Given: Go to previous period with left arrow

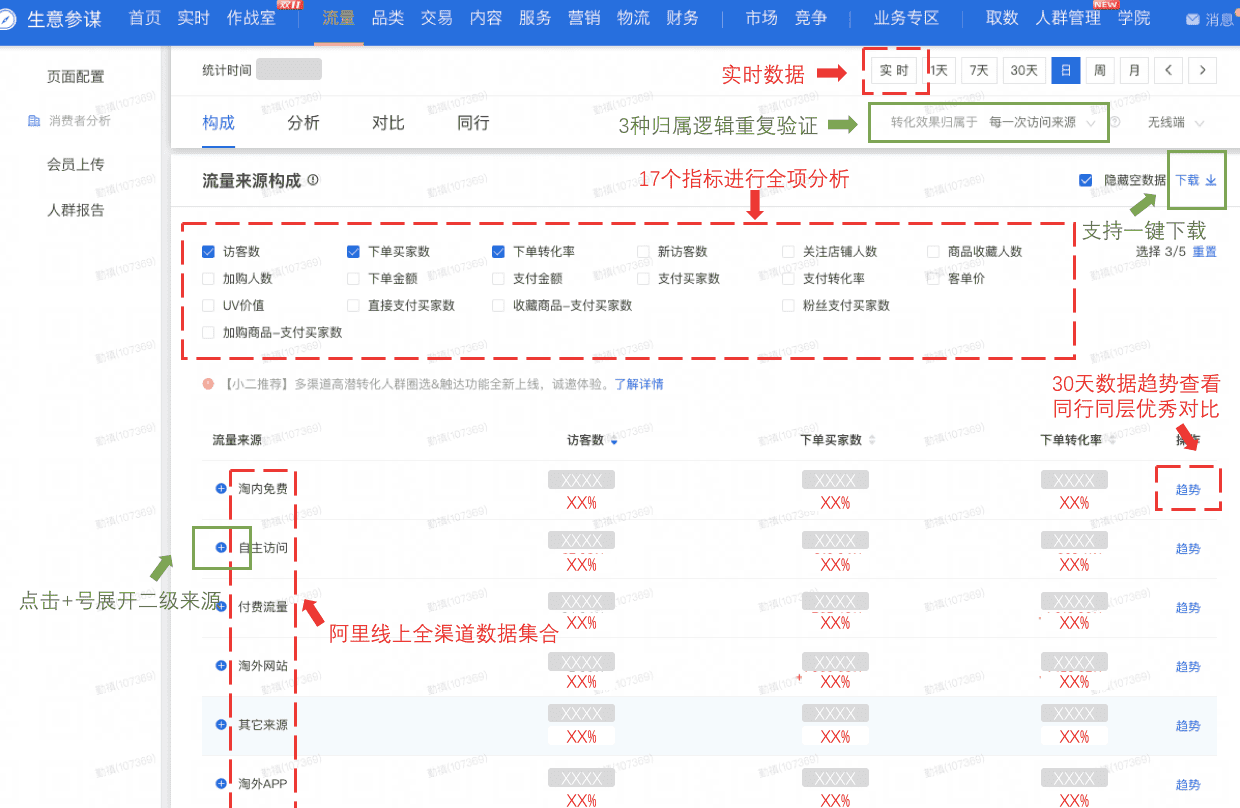Looking at the screenshot, I should [1168, 70].
